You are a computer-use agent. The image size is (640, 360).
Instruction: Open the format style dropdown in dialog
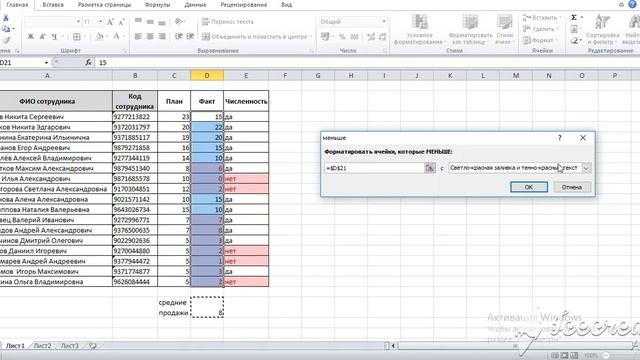[586, 168]
